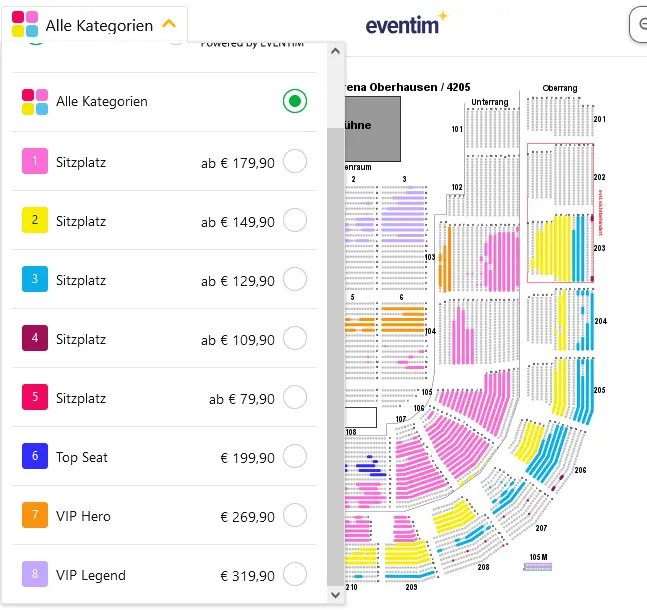Image resolution: width=647 pixels, height=613 pixels.
Task: Click the scroll down arrow in category list
Action: point(335,595)
